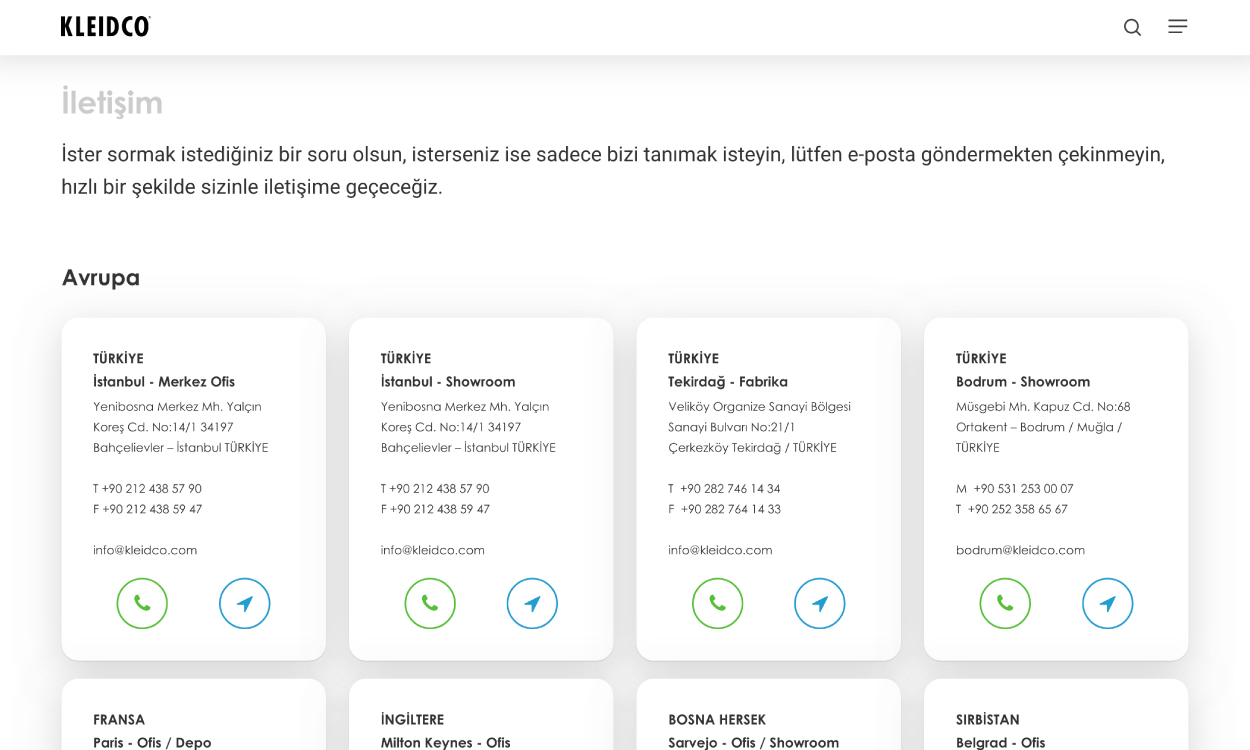Click info@kleidco.com in Tekirdağ Fabrika card

[x=720, y=550]
